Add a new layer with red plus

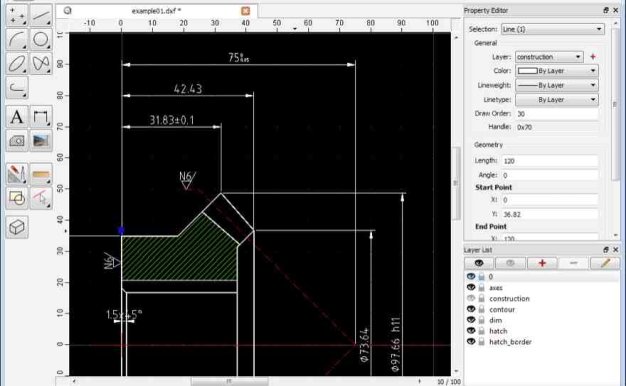point(542,263)
